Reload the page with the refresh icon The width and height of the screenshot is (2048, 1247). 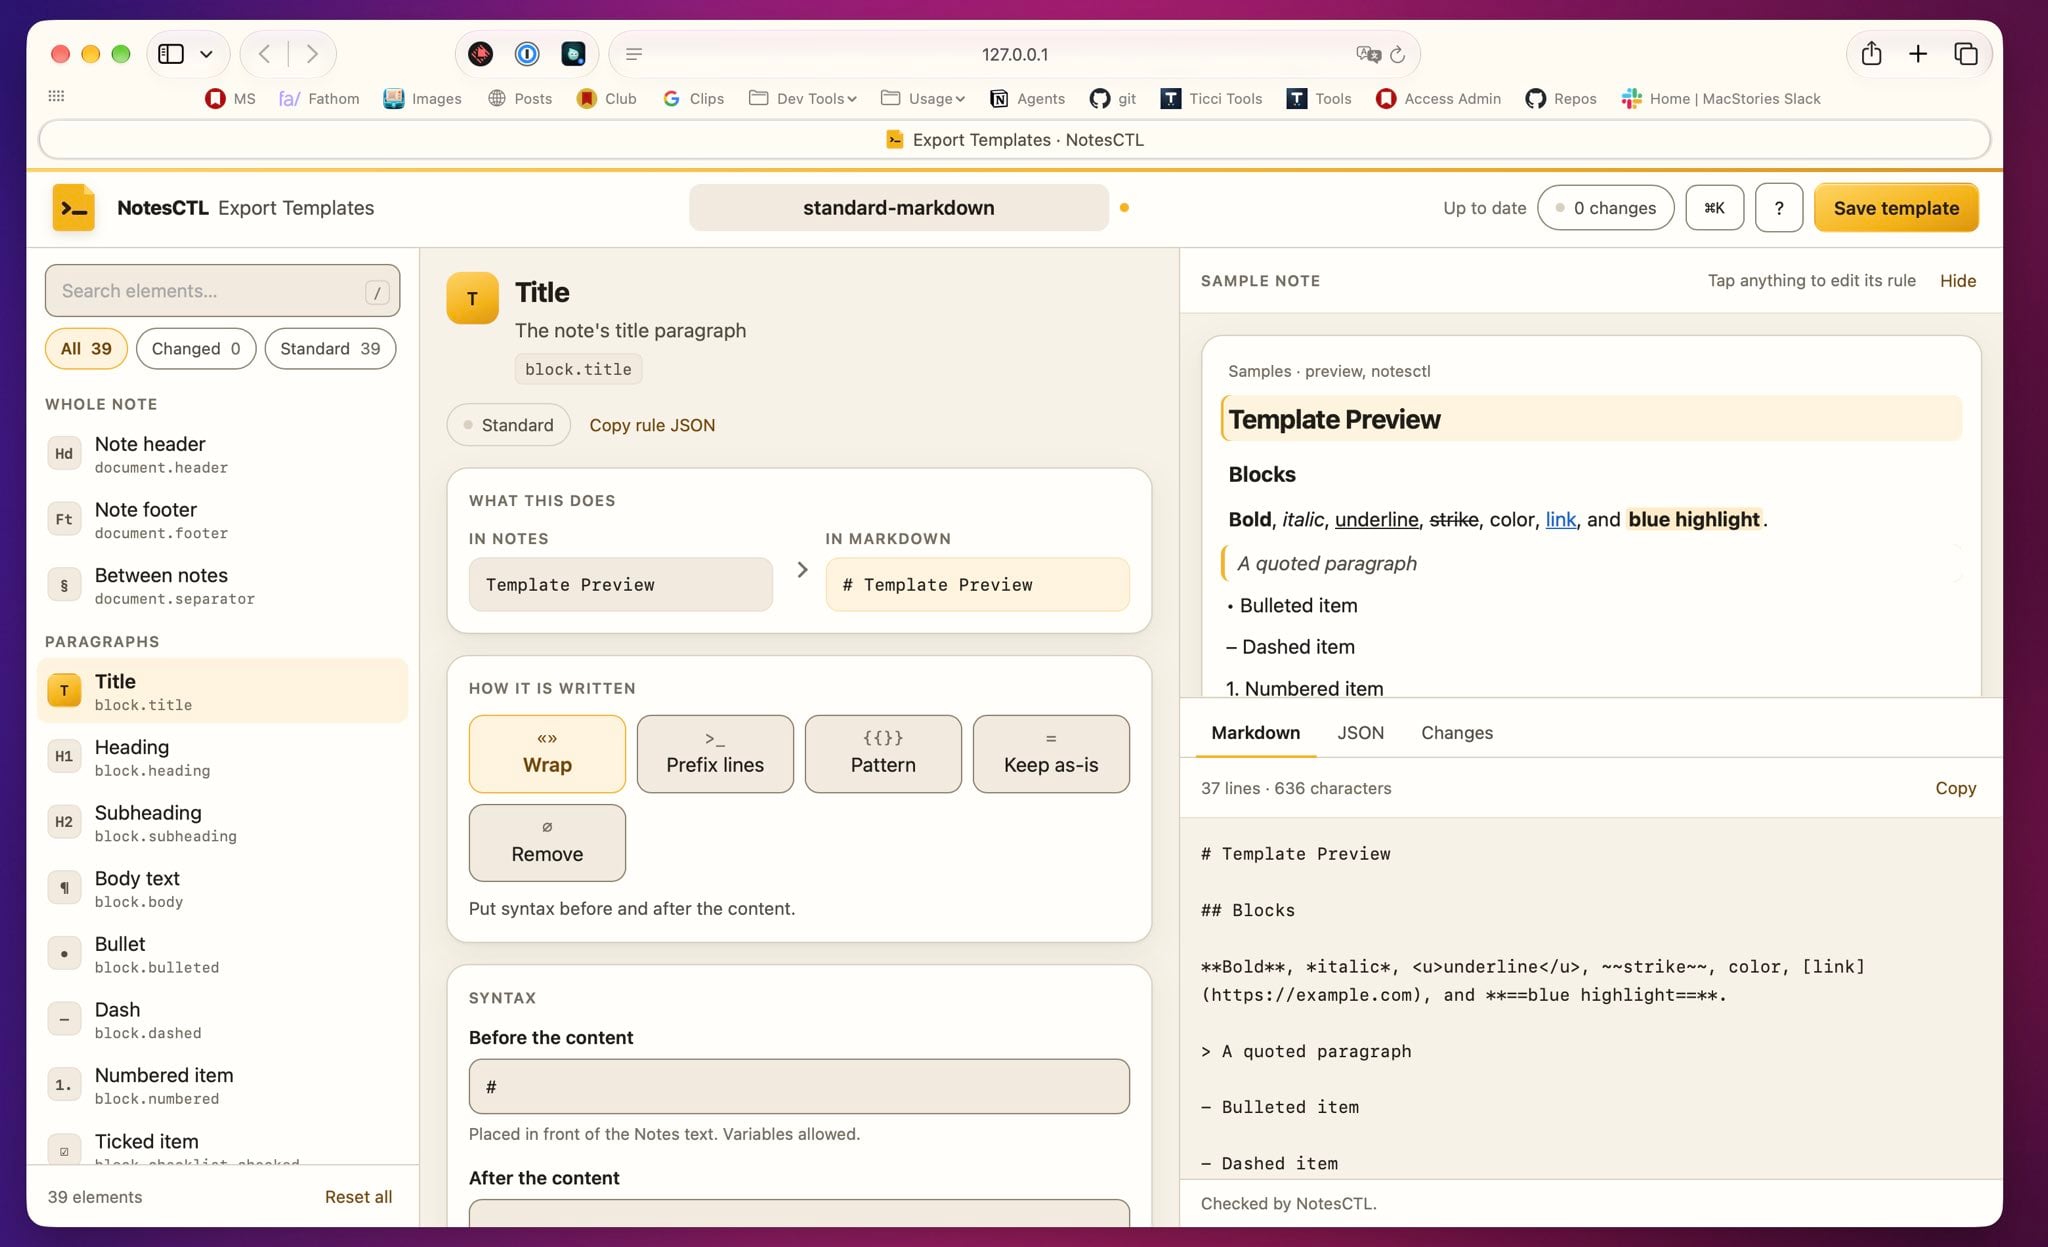[1398, 54]
